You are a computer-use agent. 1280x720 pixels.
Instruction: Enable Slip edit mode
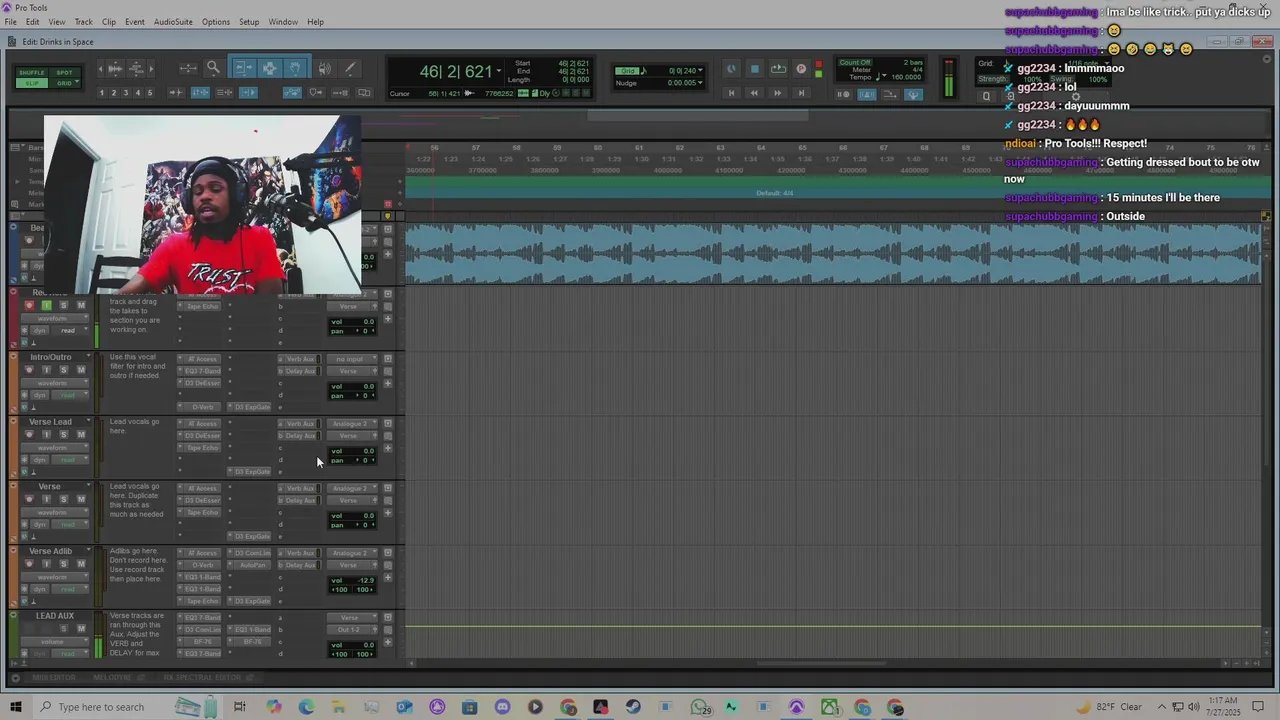coord(32,83)
